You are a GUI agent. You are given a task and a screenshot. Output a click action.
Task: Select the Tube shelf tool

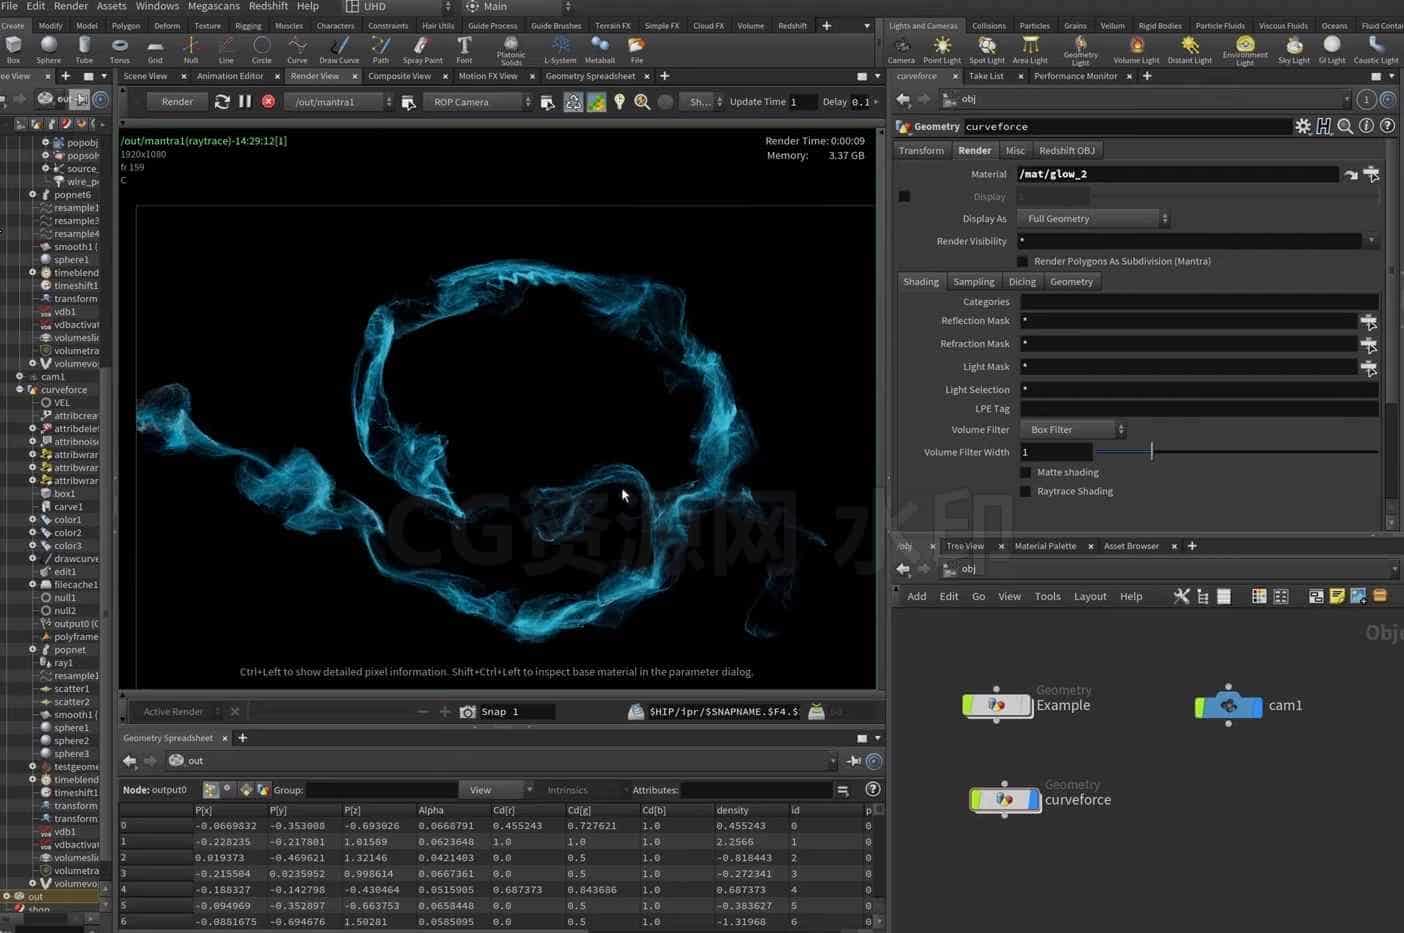tap(84, 50)
